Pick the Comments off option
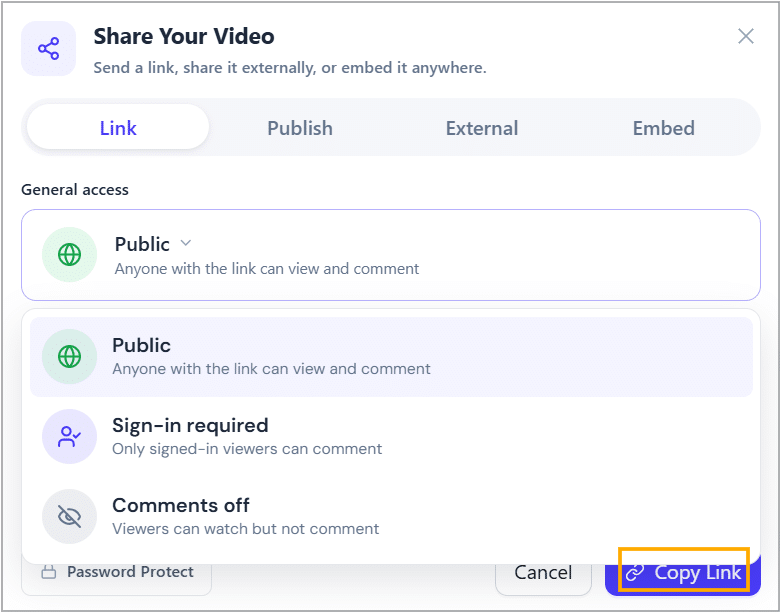780x612 pixels. coord(391,516)
